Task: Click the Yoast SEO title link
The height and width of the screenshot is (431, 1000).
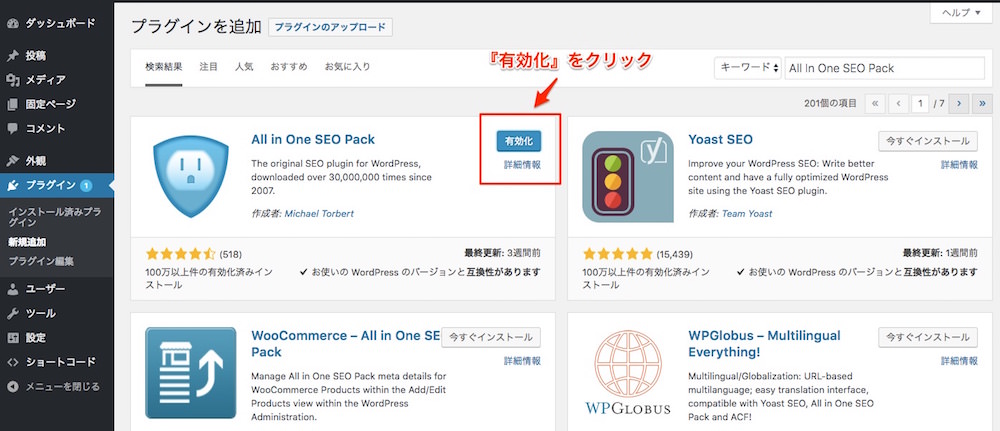Action: point(721,140)
